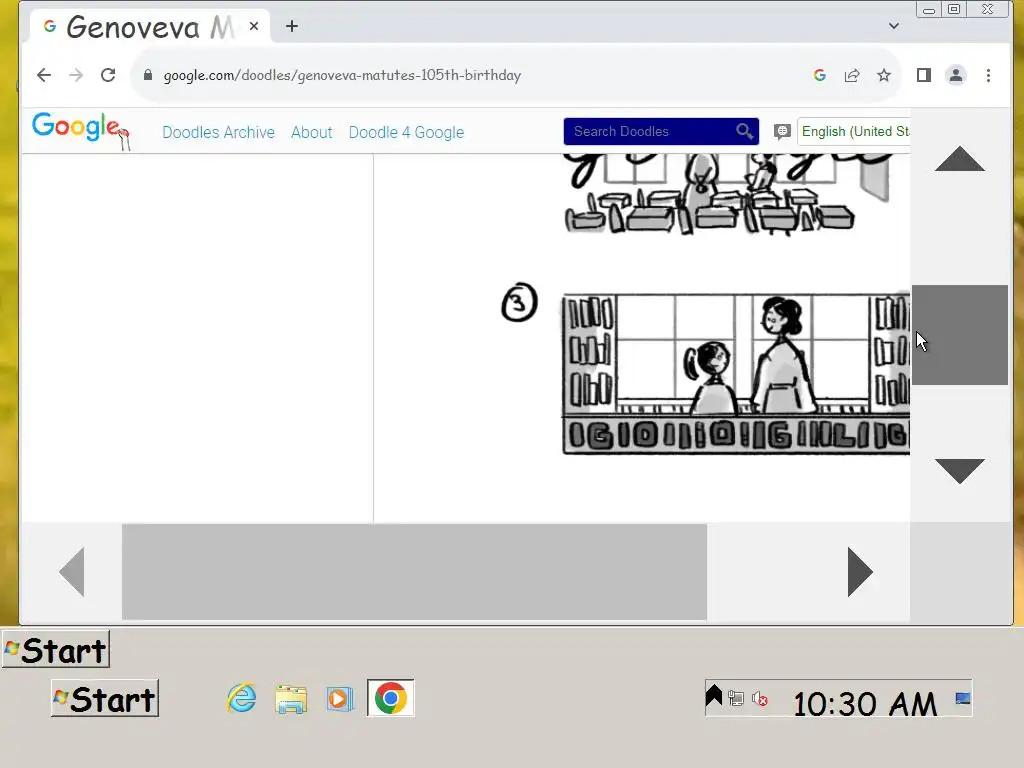Click the vertical scrollbar down arrow
This screenshot has height=768, width=1024.
pyautogui.click(x=959, y=471)
